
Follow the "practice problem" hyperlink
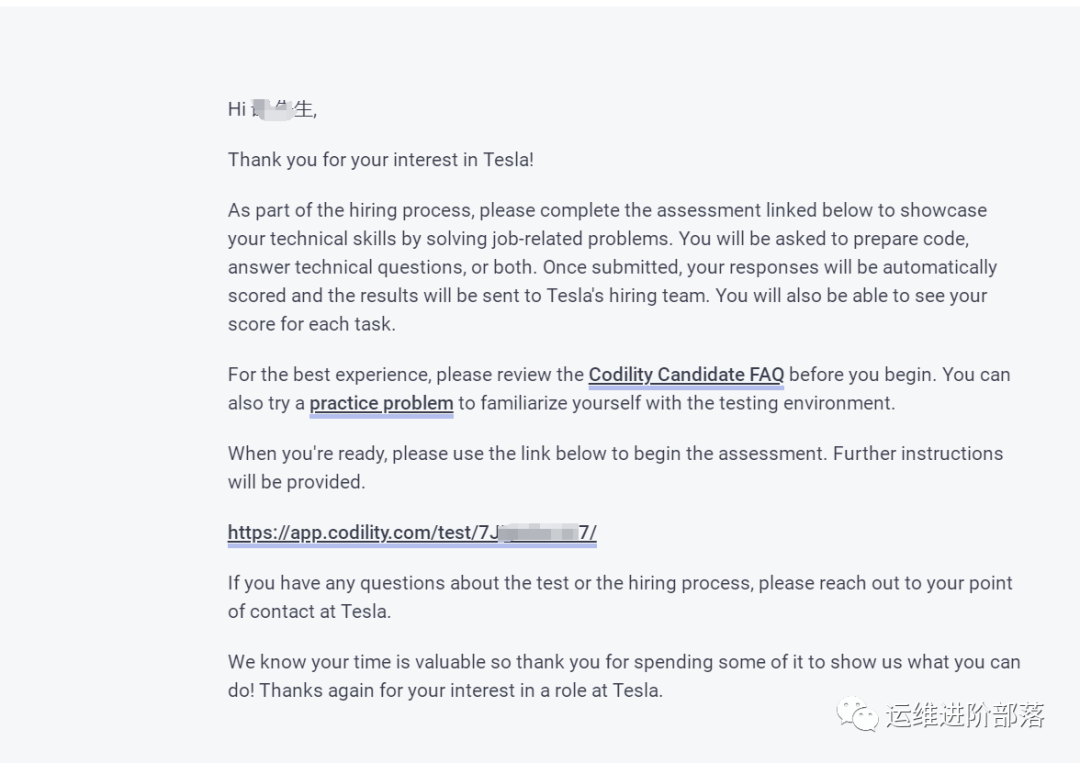coord(381,404)
